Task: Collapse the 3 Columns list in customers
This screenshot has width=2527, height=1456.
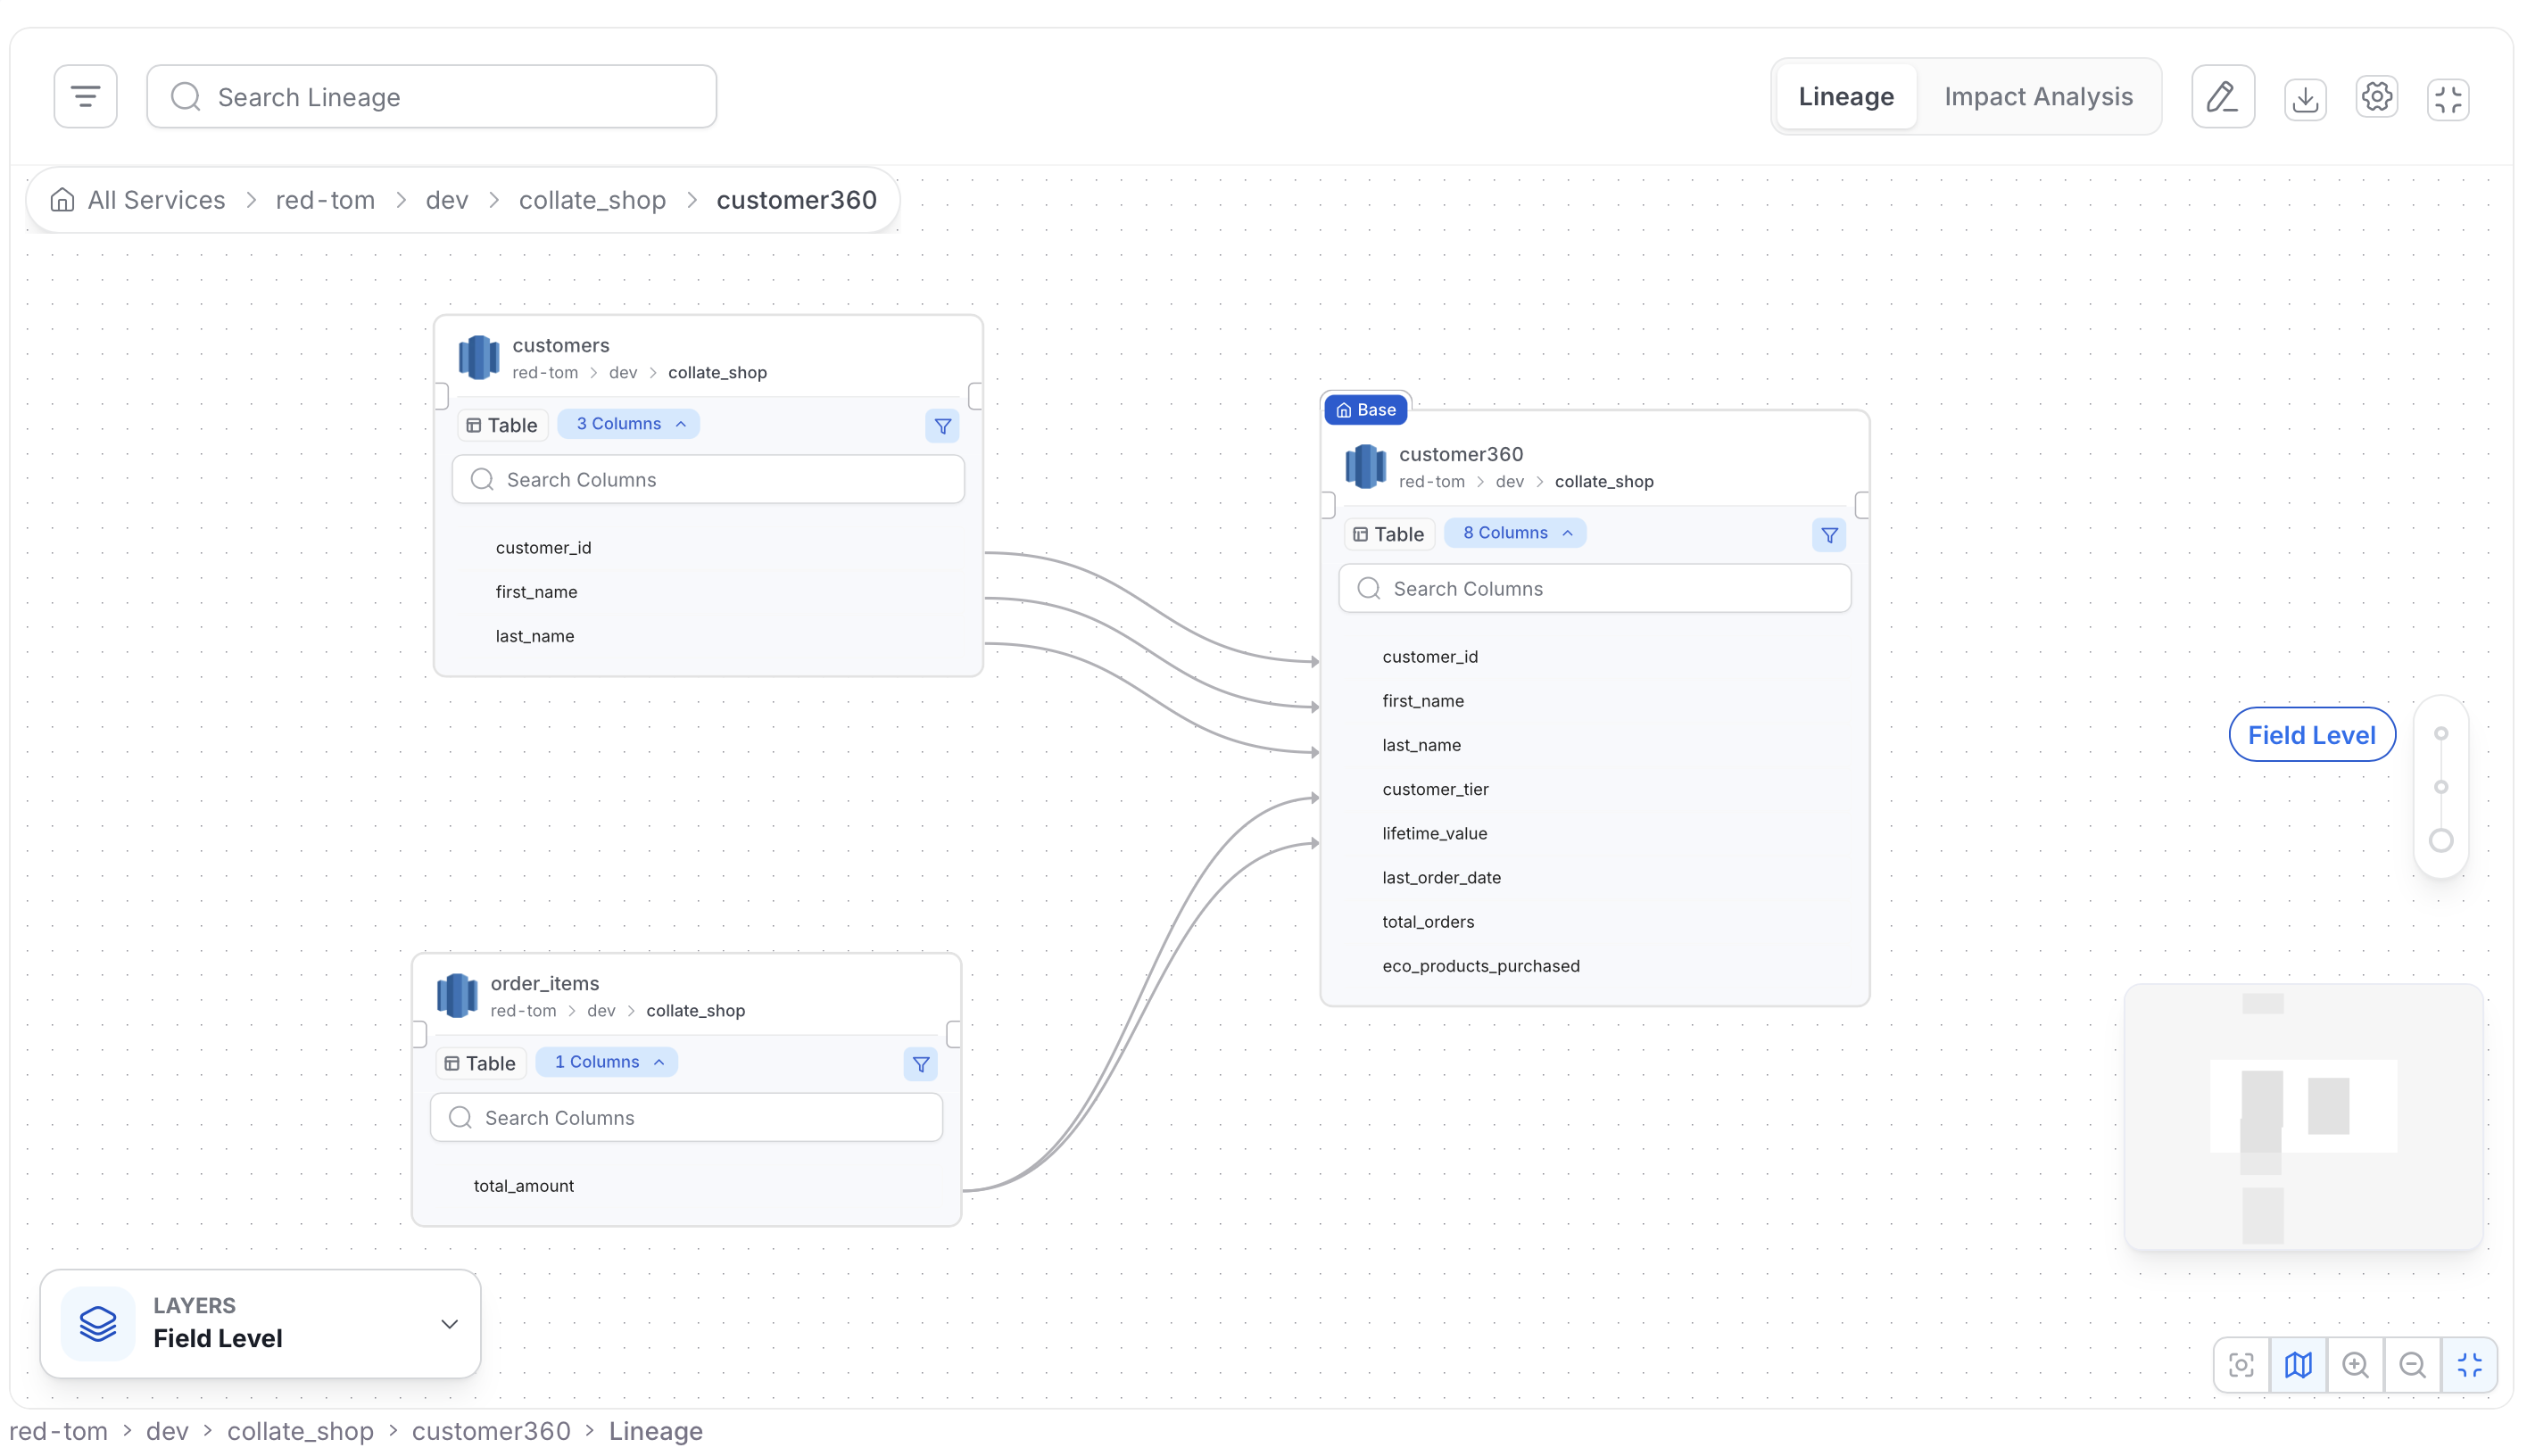Action: 629,424
